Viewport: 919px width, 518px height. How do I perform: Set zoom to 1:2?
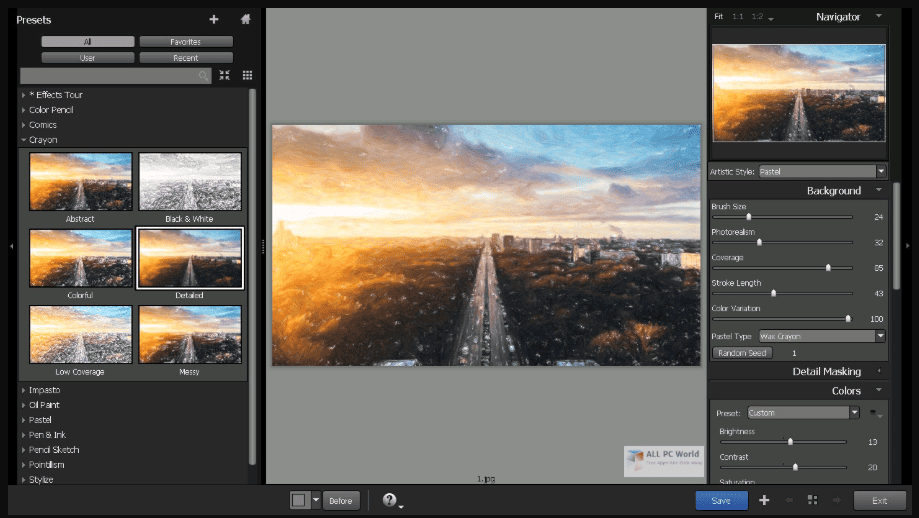(x=757, y=16)
